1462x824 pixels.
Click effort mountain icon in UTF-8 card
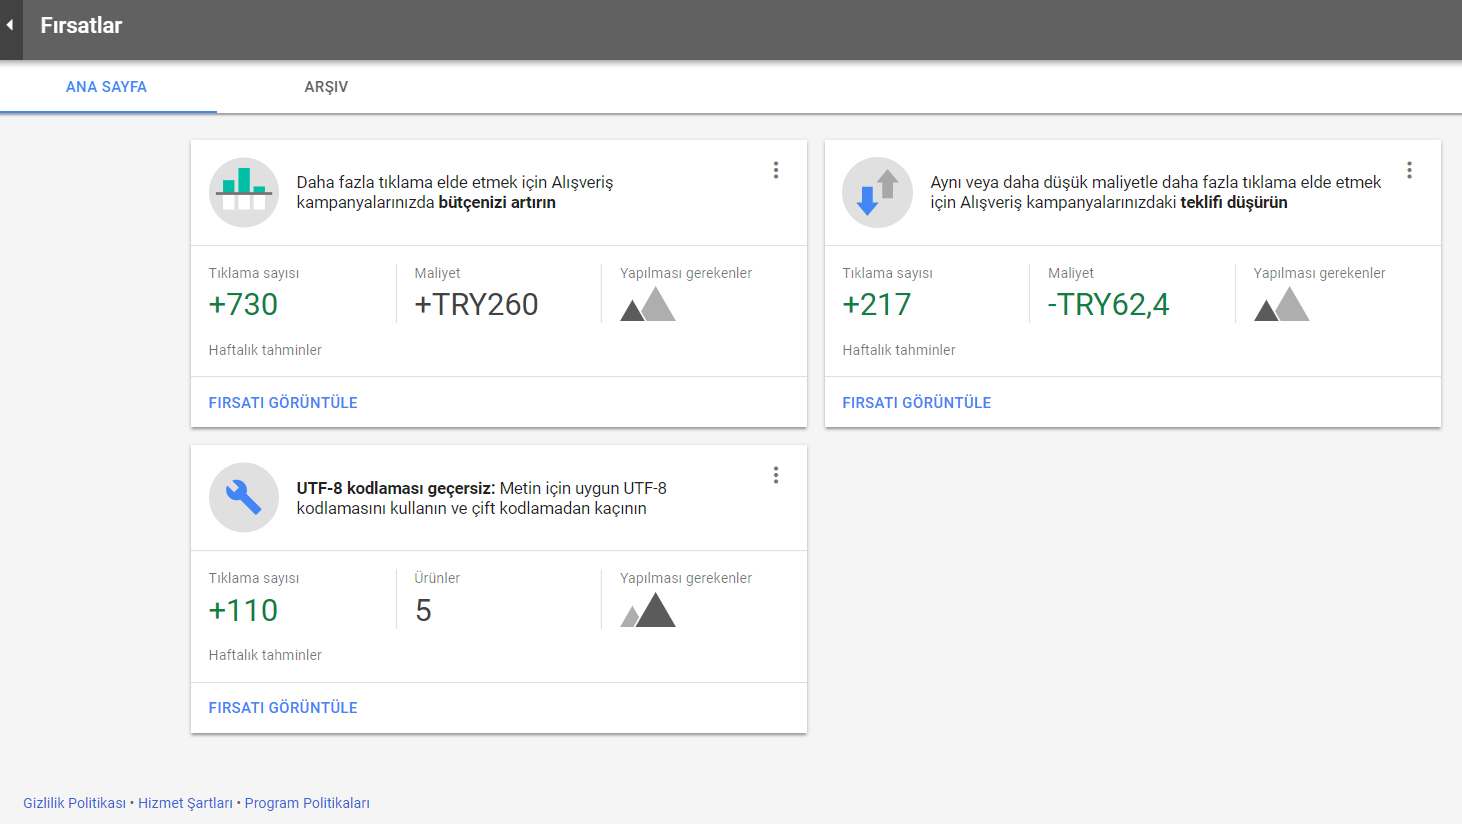[x=648, y=610]
